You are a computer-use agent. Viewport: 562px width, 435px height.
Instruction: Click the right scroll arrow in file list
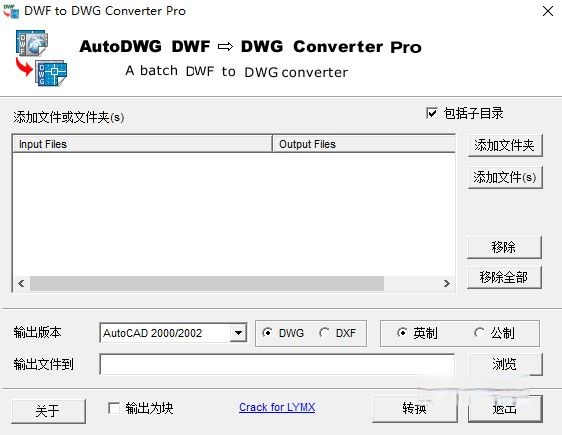click(x=447, y=283)
